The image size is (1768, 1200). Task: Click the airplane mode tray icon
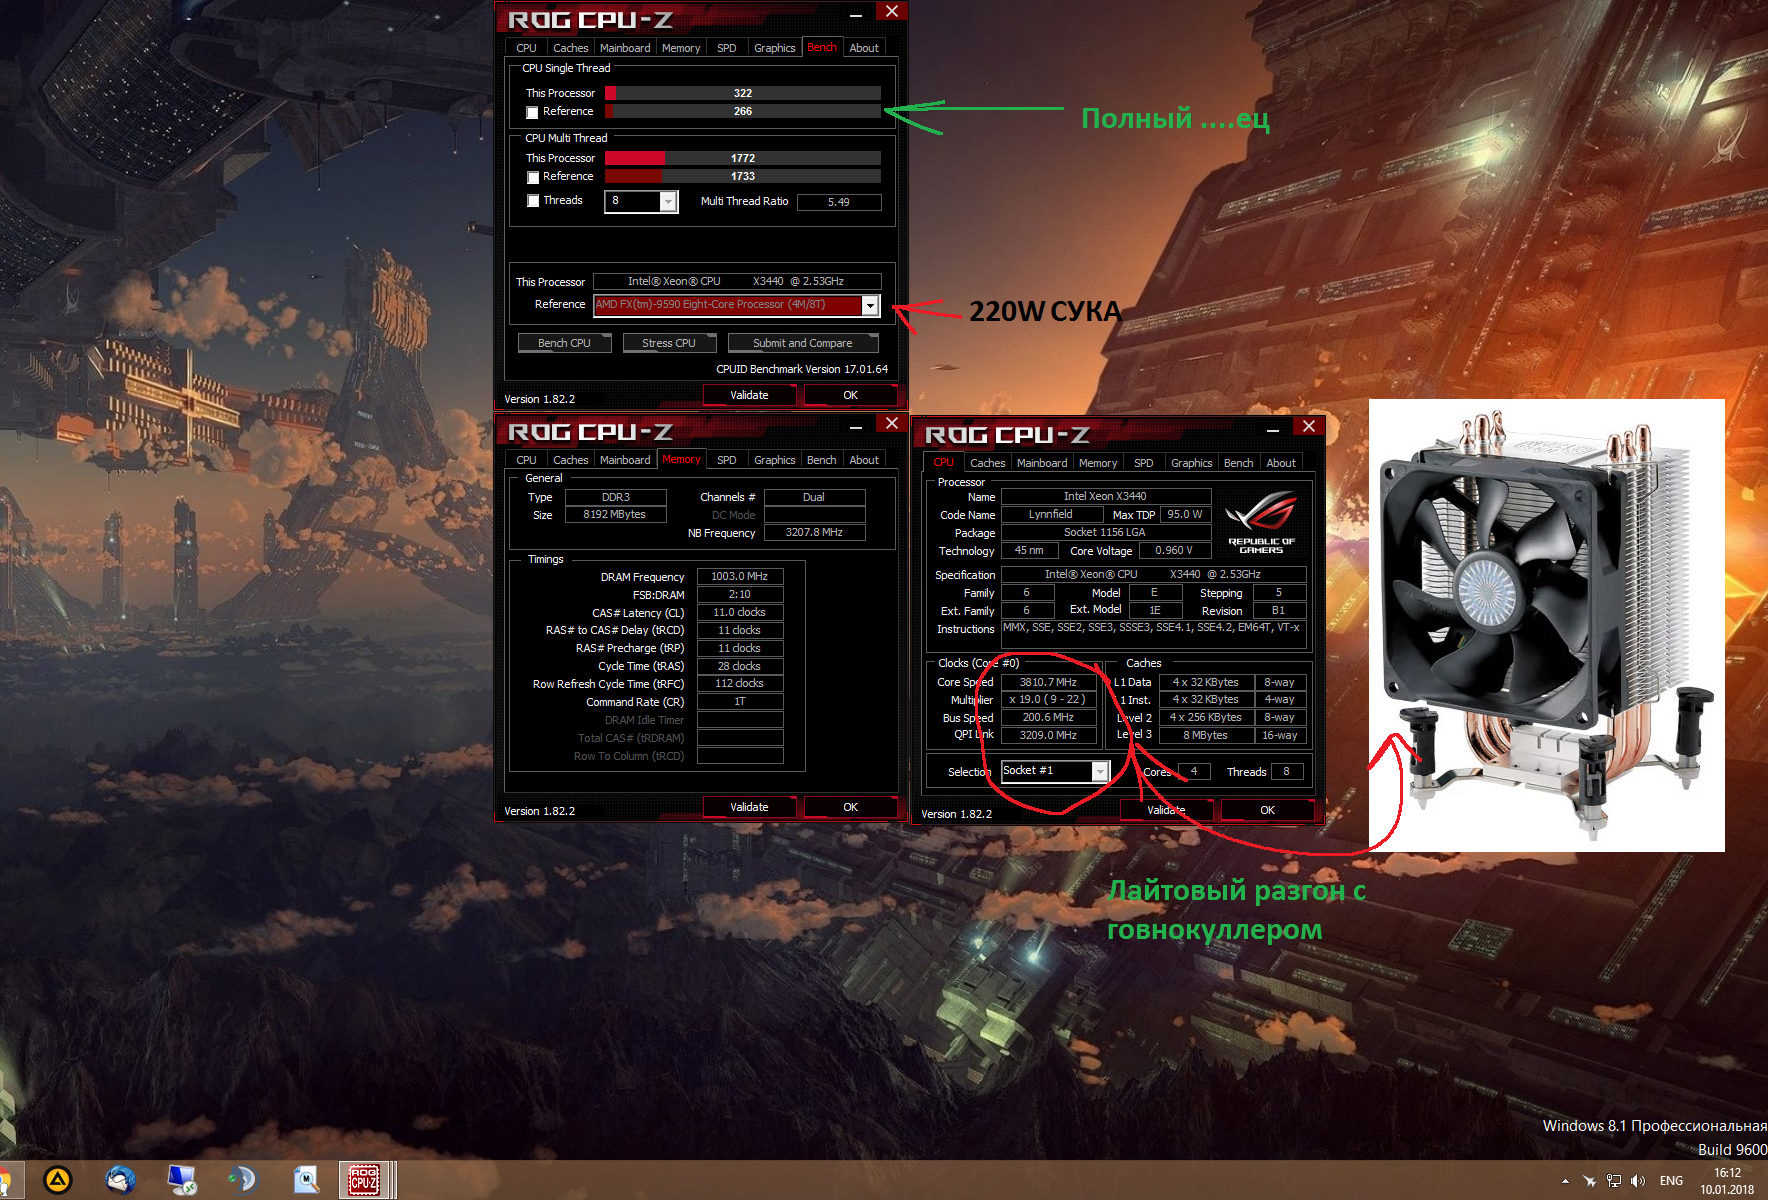pos(1589,1181)
